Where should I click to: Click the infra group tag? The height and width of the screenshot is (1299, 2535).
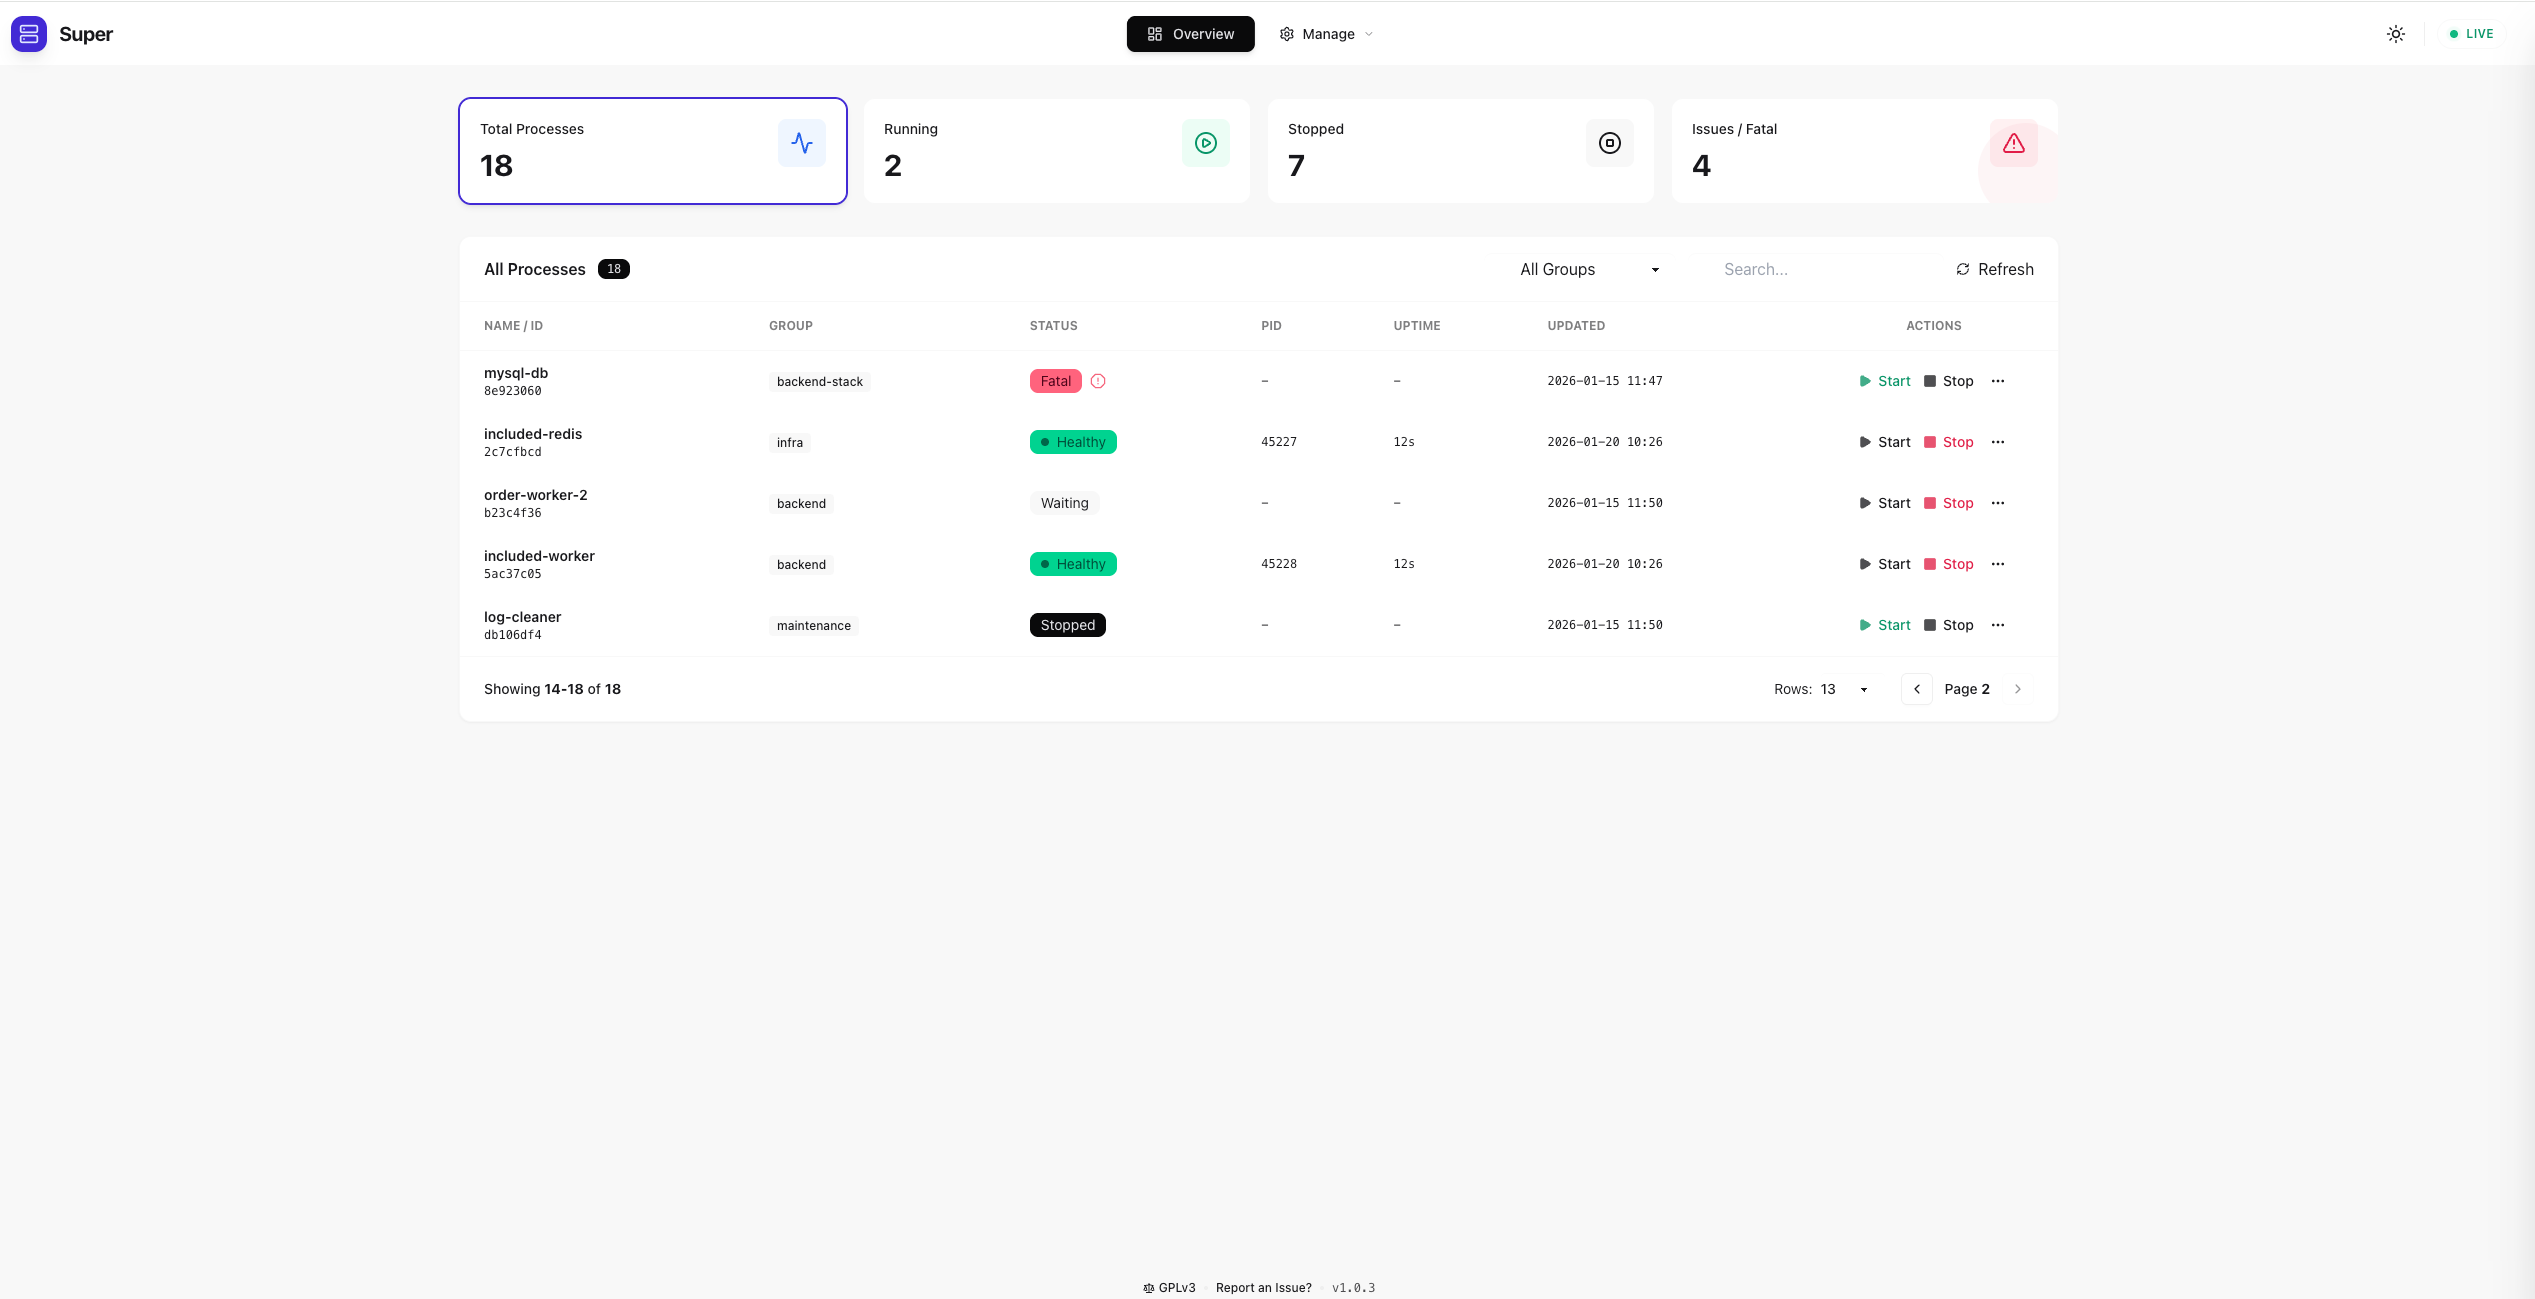click(790, 443)
